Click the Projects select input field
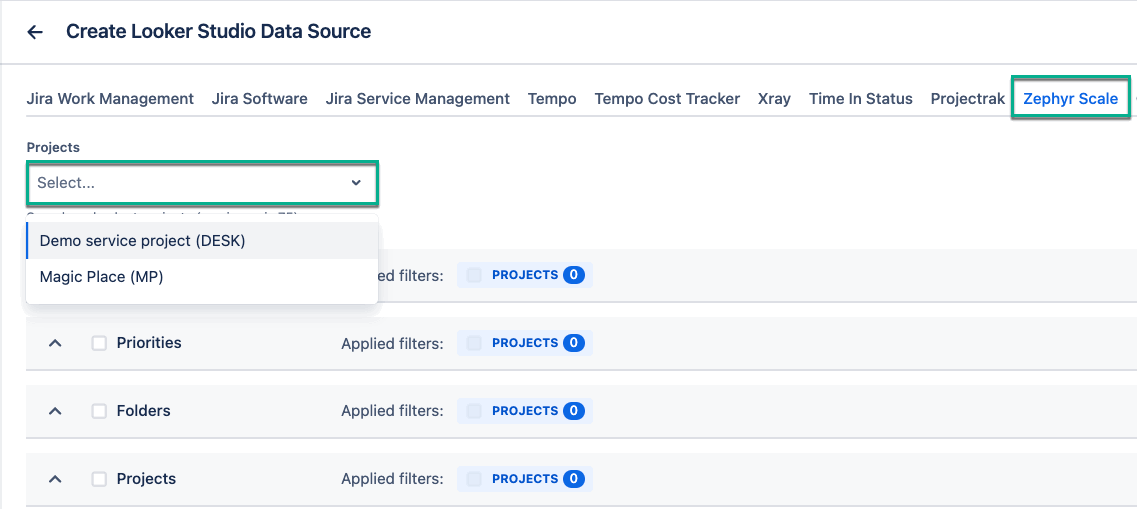Image resolution: width=1137 pixels, height=509 pixels. click(202, 183)
